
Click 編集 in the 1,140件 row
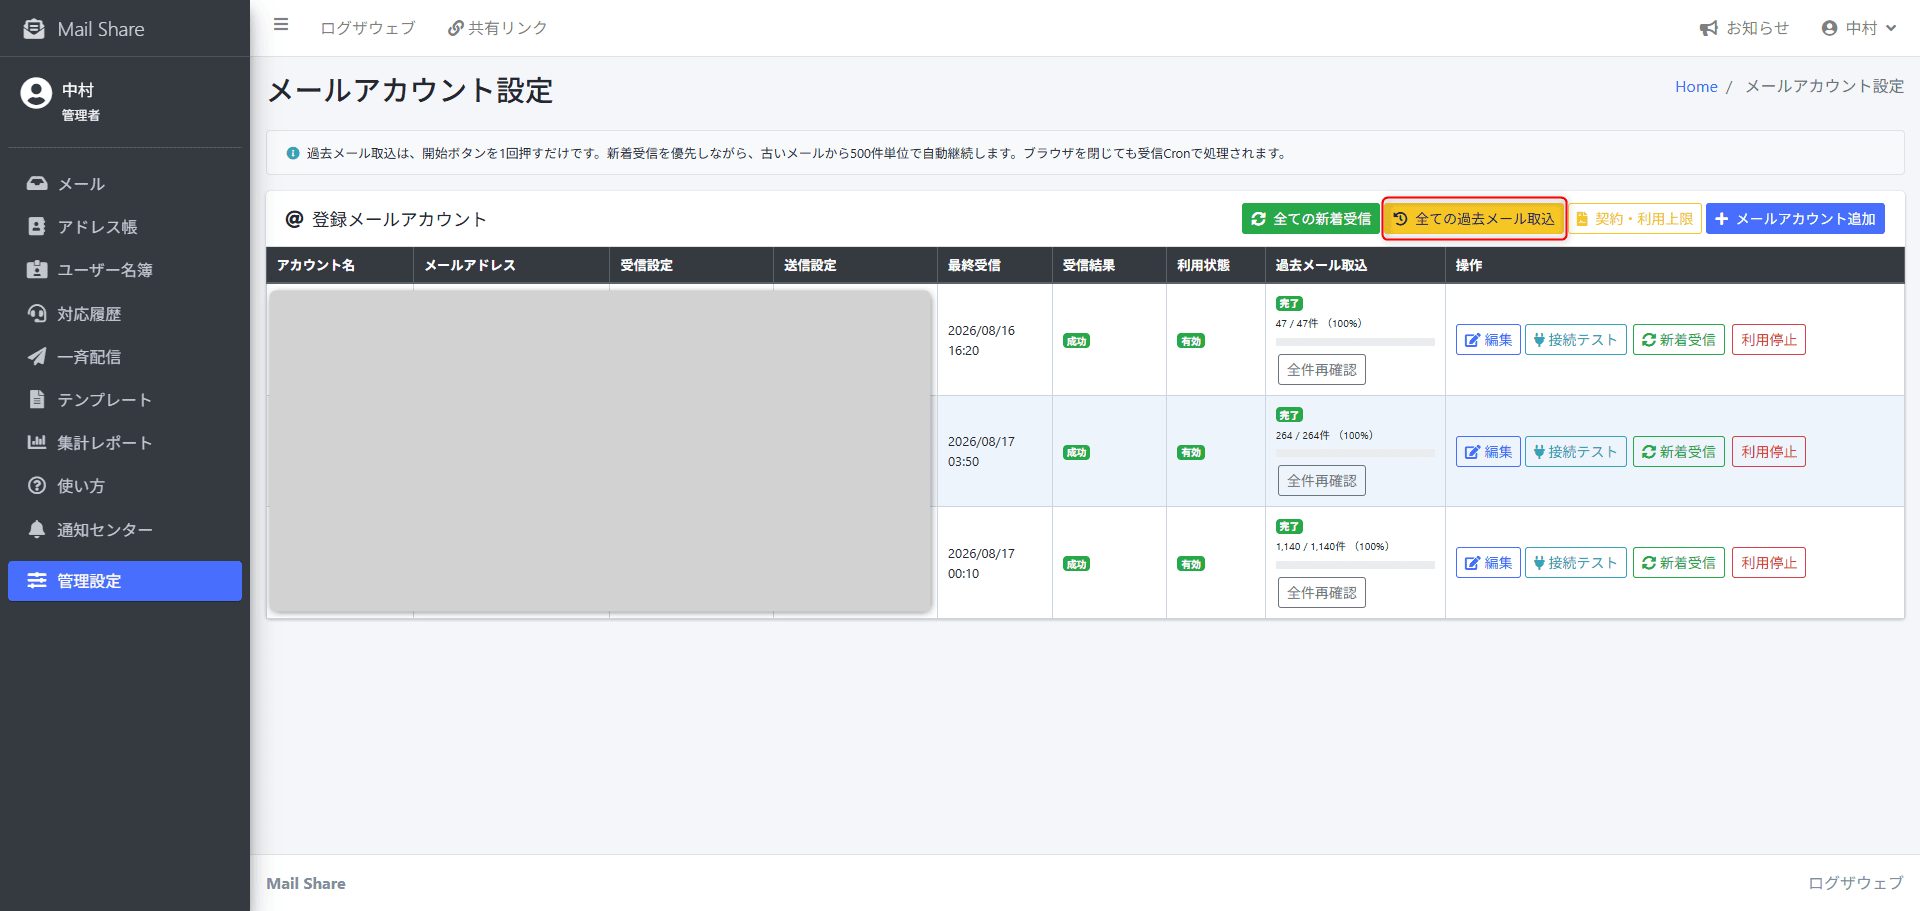(1488, 563)
